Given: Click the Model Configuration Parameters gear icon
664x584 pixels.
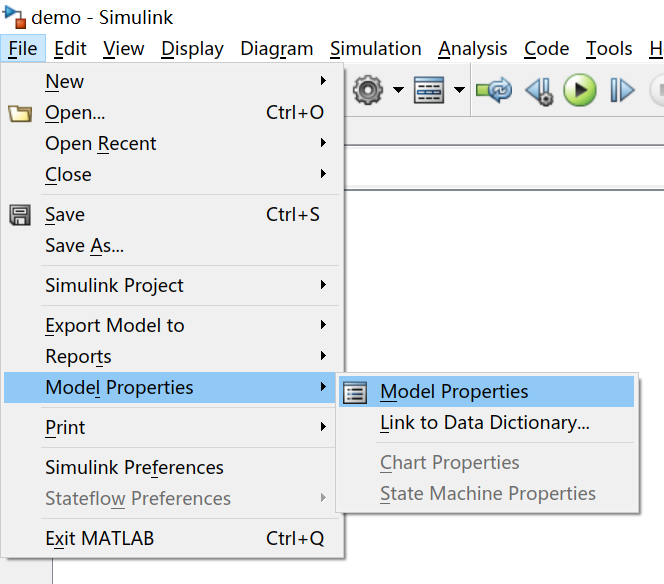Looking at the screenshot, I should 368,90.
